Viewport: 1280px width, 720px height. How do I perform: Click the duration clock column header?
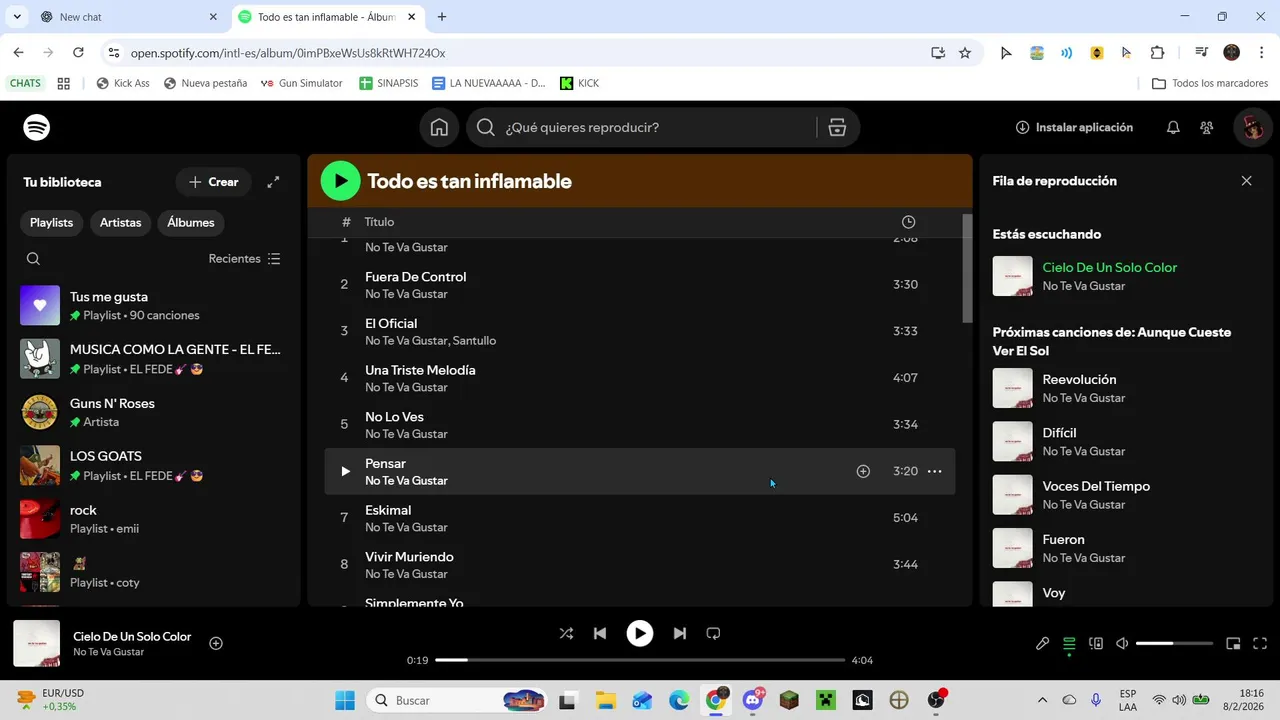pos(908,222)
